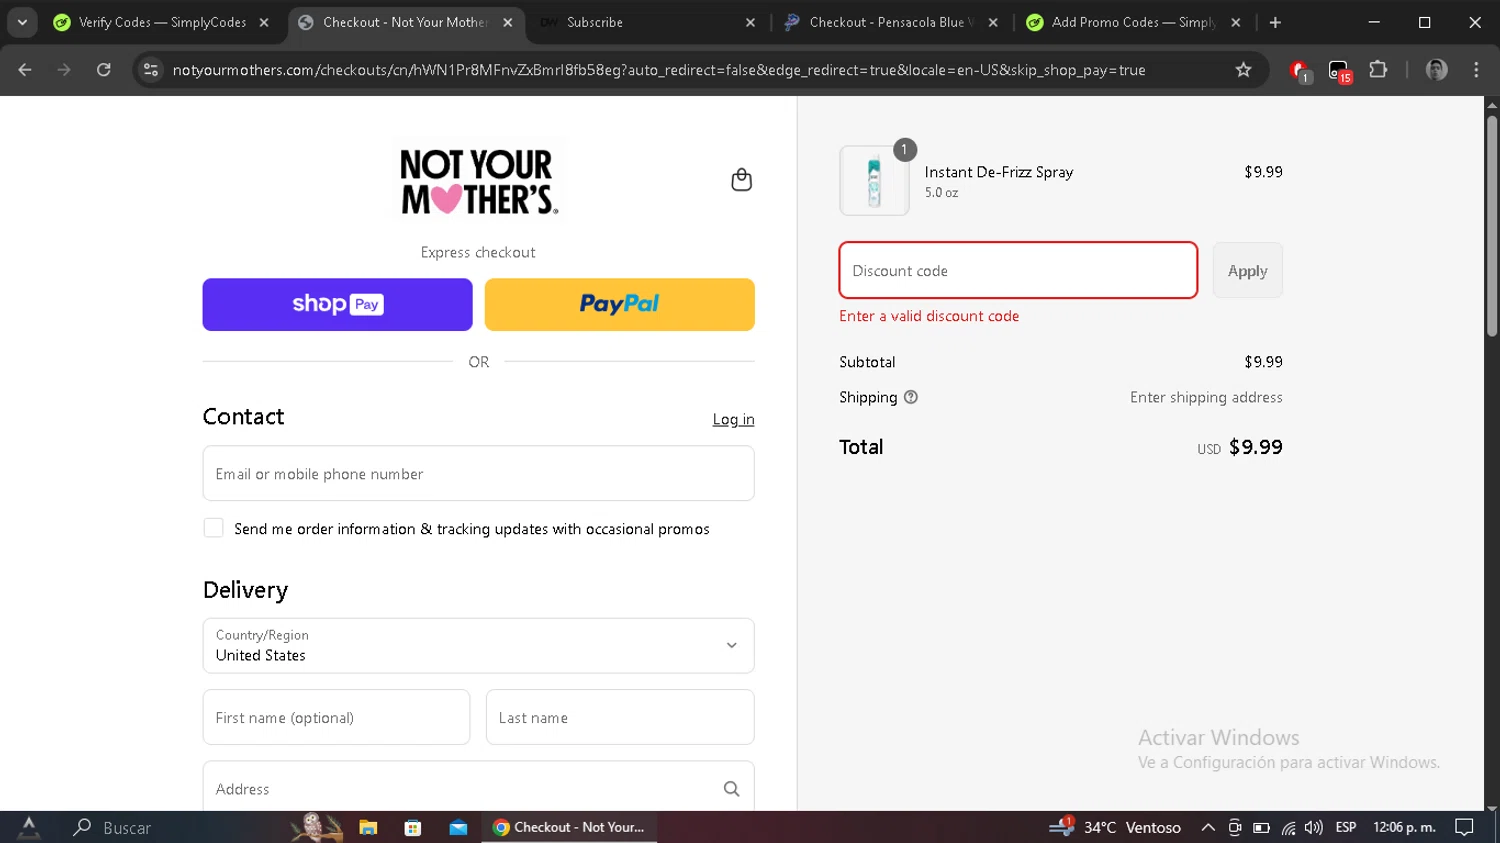Open the browser extensions puzzle icon
The width and height of the screenshot is (1500, 843).
[x=1378, y=70]
